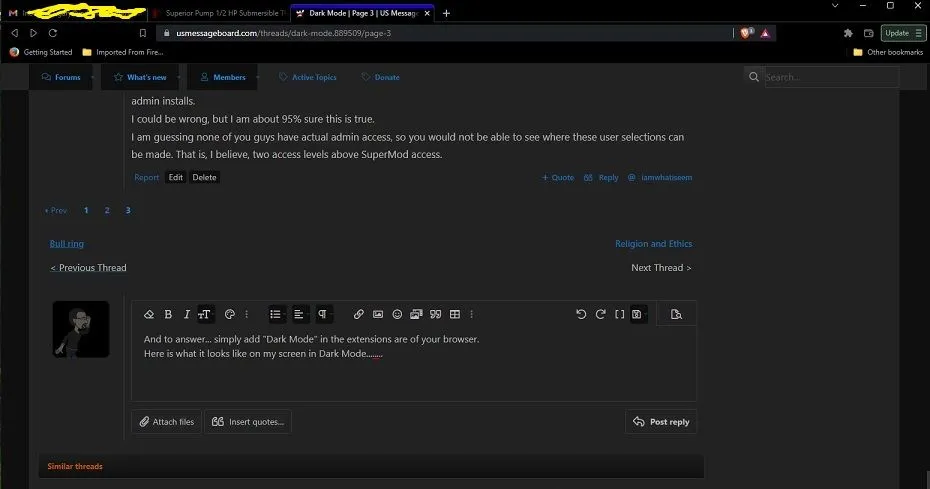Viewport: 930px width, 489px height.
Task: Click the insert link icon
Action: pyautogui.click(x=359, y=314)
